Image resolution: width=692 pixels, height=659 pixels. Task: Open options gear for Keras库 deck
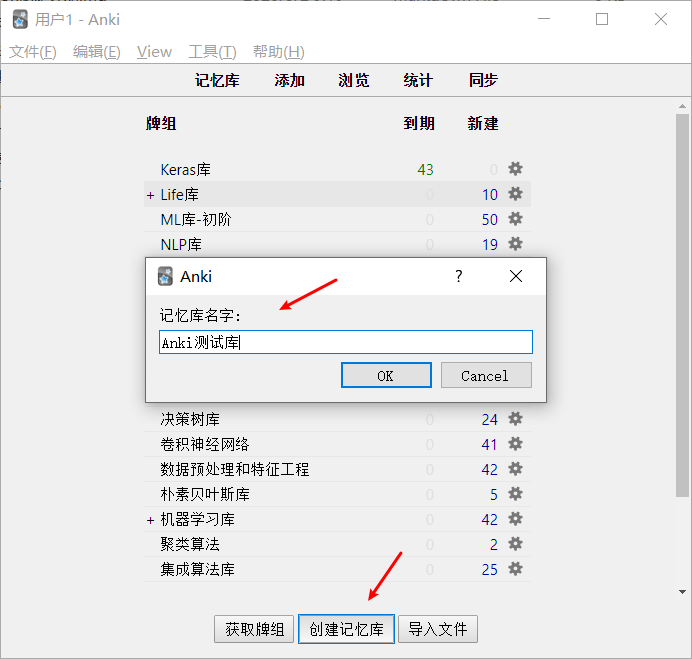(x=515, y=169)
